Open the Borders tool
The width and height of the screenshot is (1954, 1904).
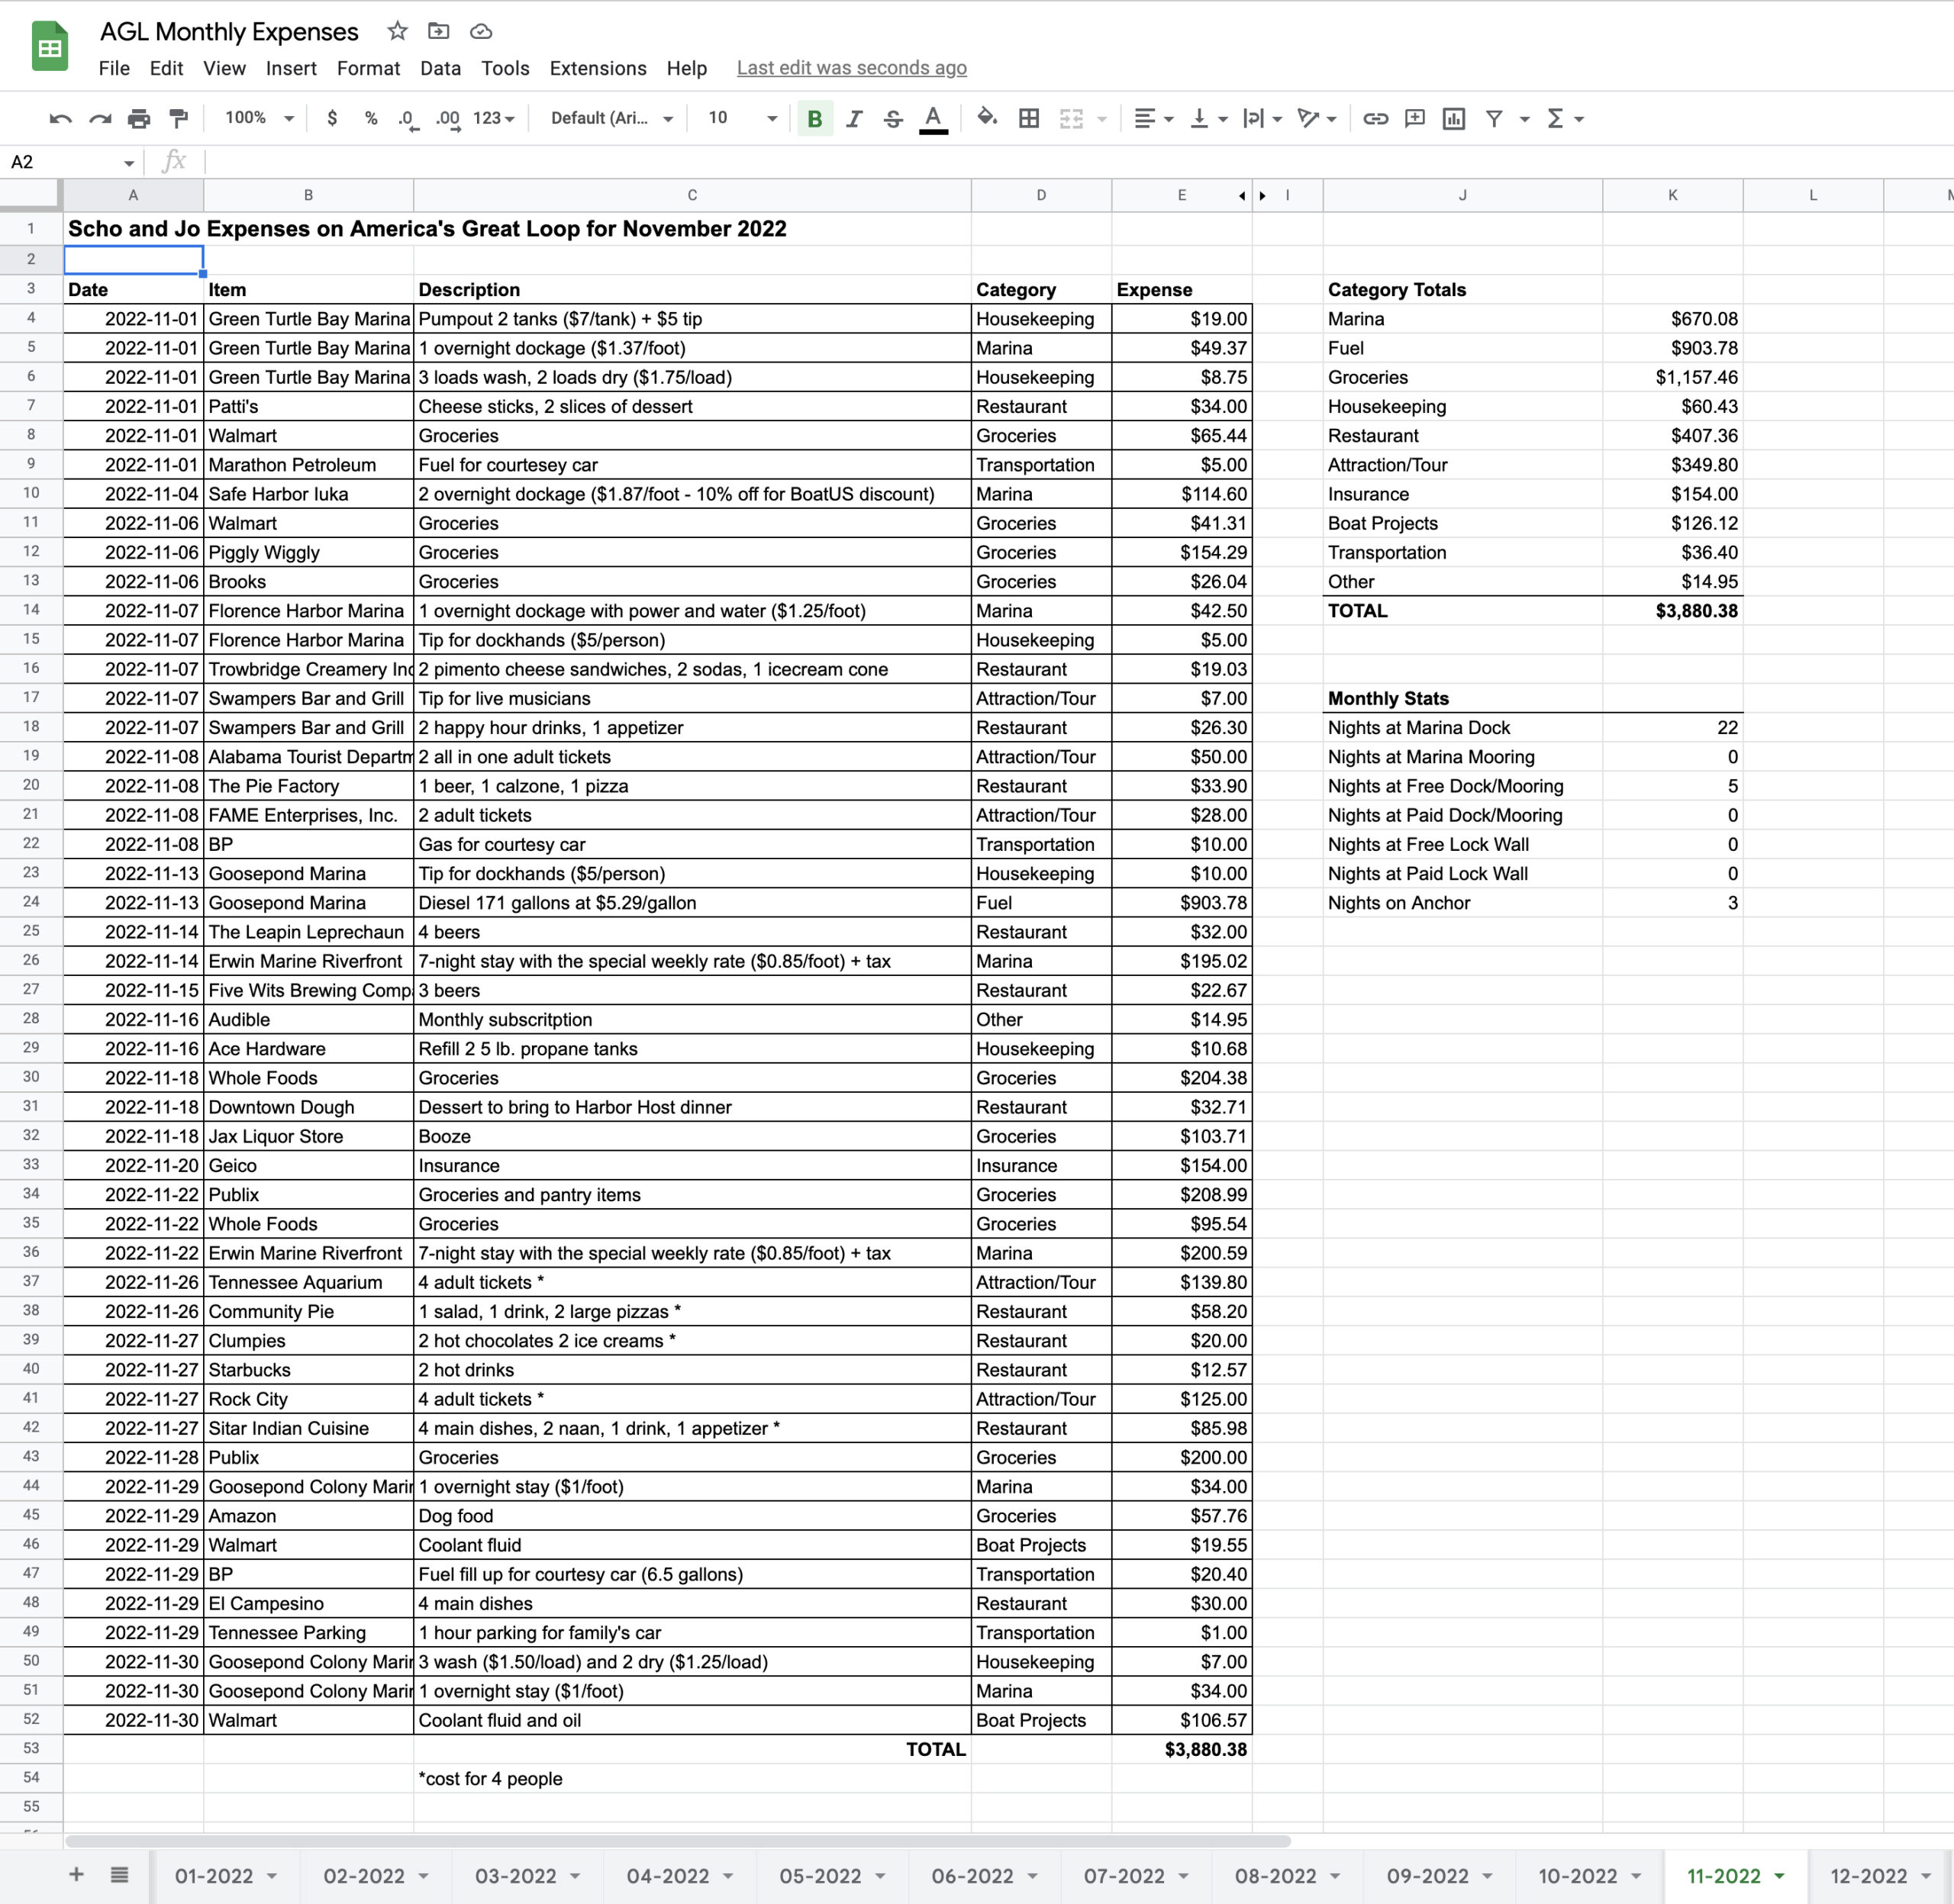click(1028, 119)
